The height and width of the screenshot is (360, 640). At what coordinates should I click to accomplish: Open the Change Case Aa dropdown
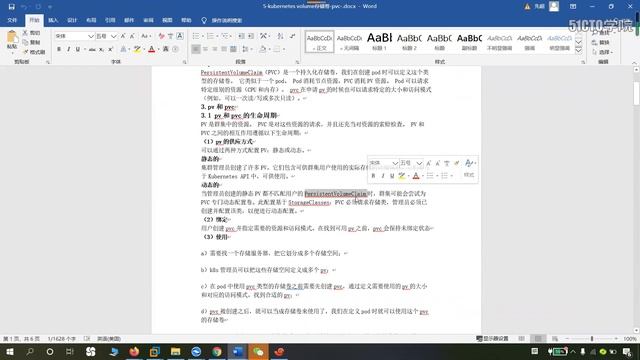[x=146, y=36]
